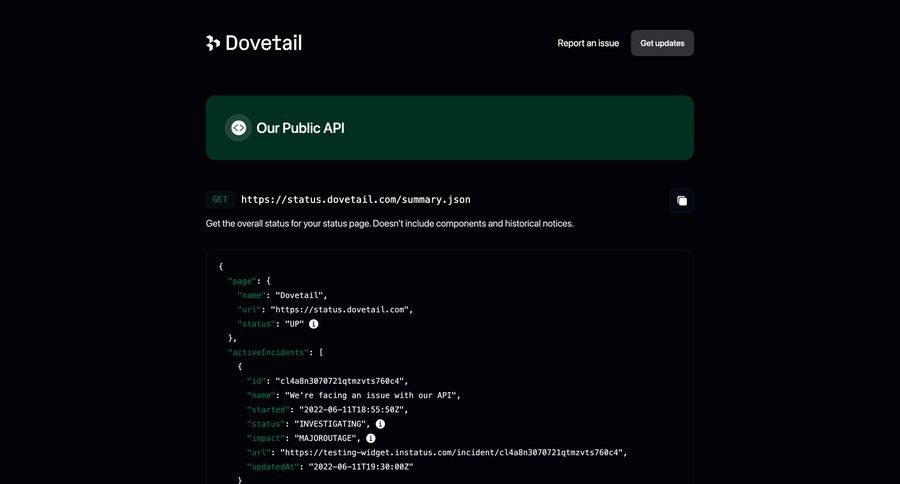Show info for page status "UP"
The width and height of the screenshot is (900, 484).
pos(313,324)
